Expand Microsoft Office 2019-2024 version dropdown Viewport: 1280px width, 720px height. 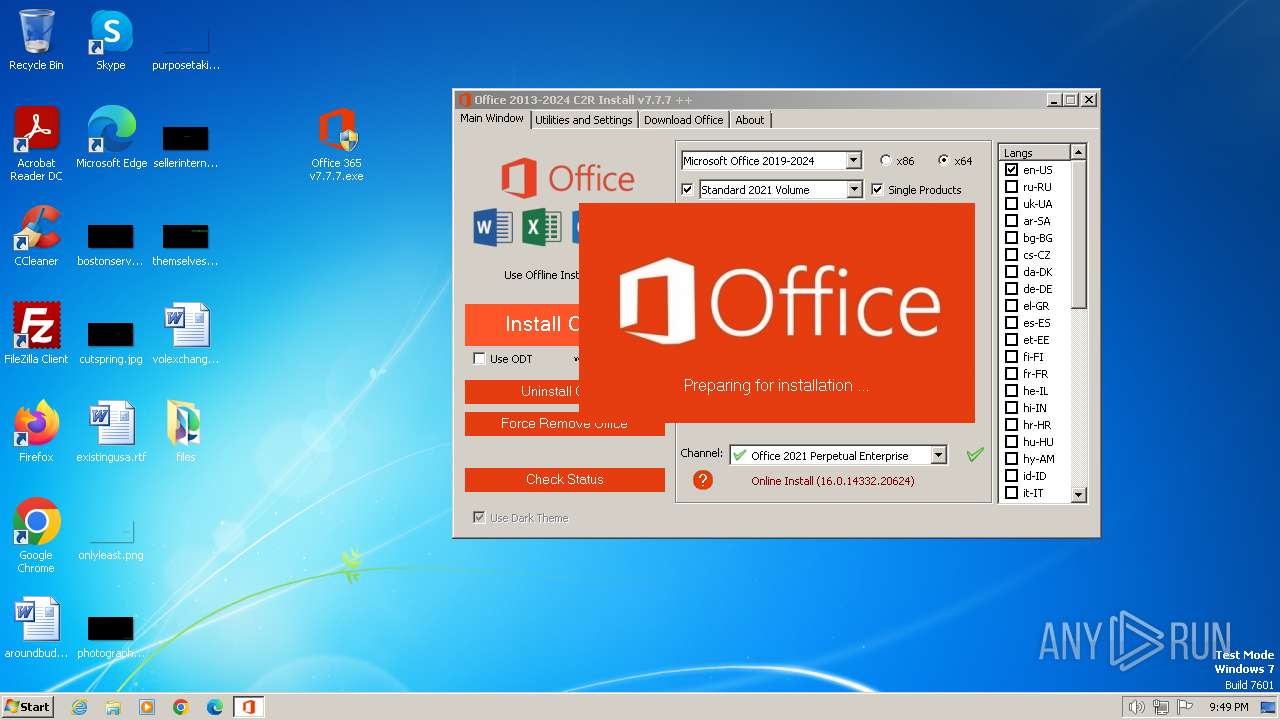(853, 160)
